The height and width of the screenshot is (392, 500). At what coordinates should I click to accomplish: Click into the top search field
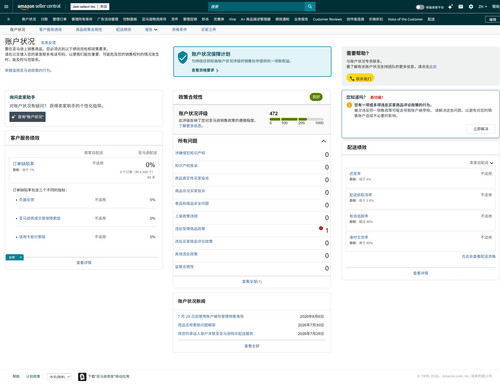coord(257,6)
